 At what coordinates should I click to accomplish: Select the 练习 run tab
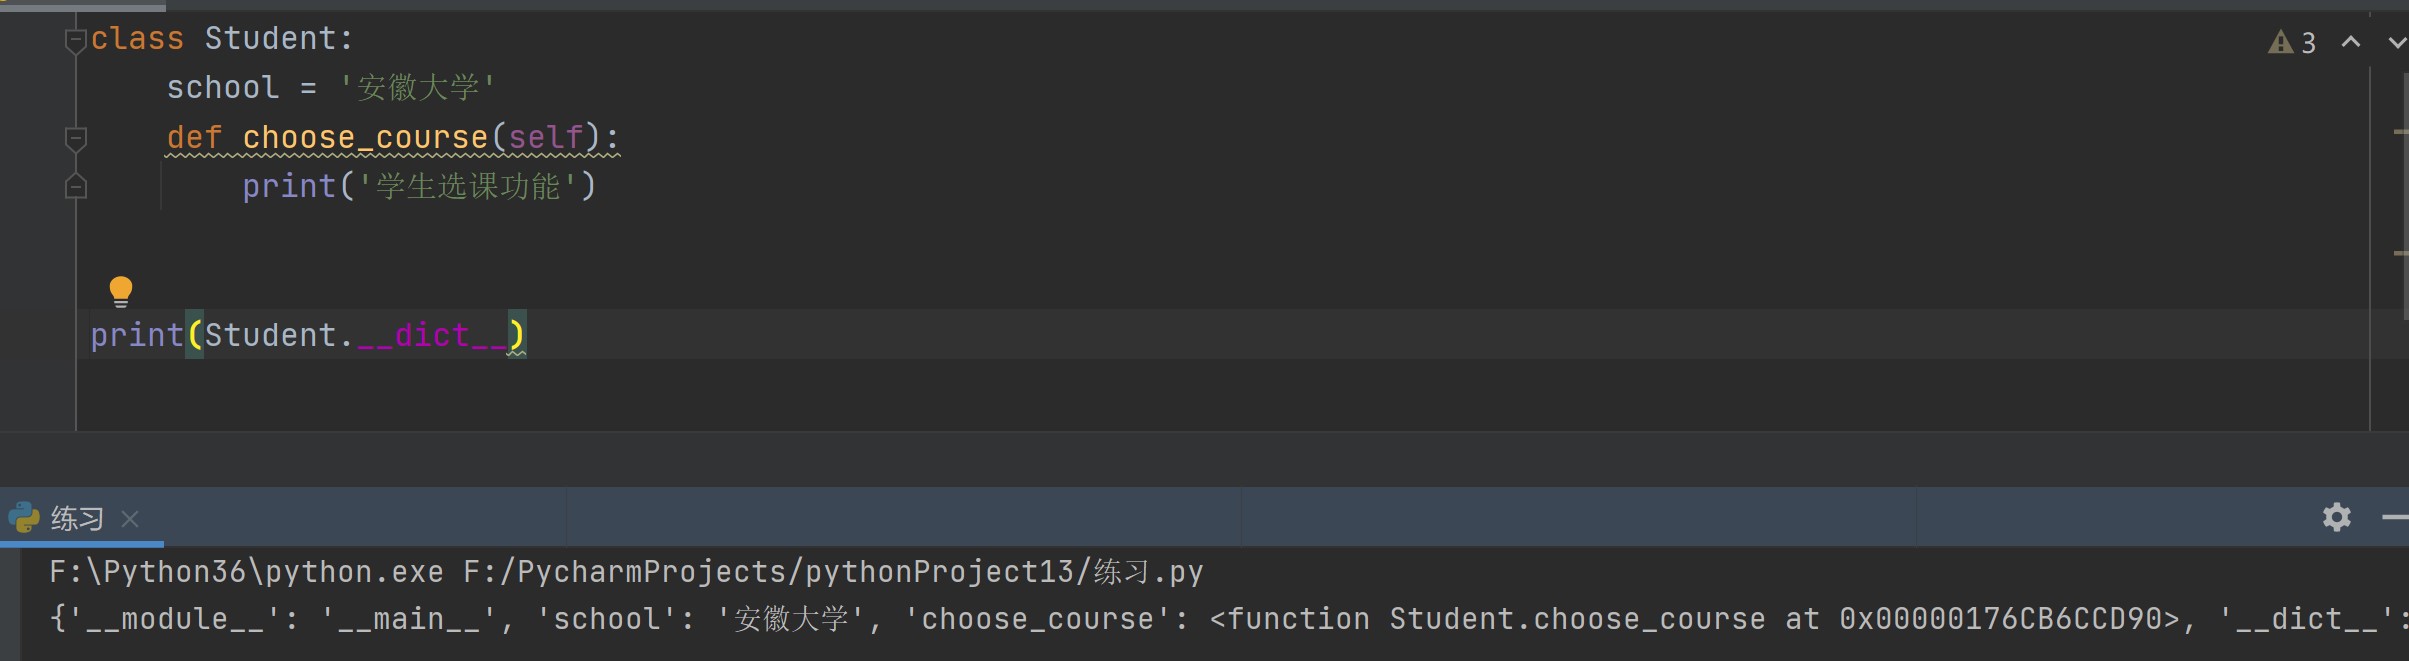click(77, 518)
